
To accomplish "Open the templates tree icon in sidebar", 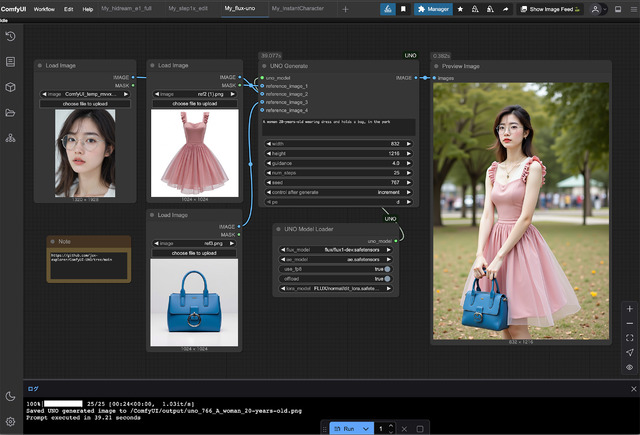I will (x=11, y=138).
